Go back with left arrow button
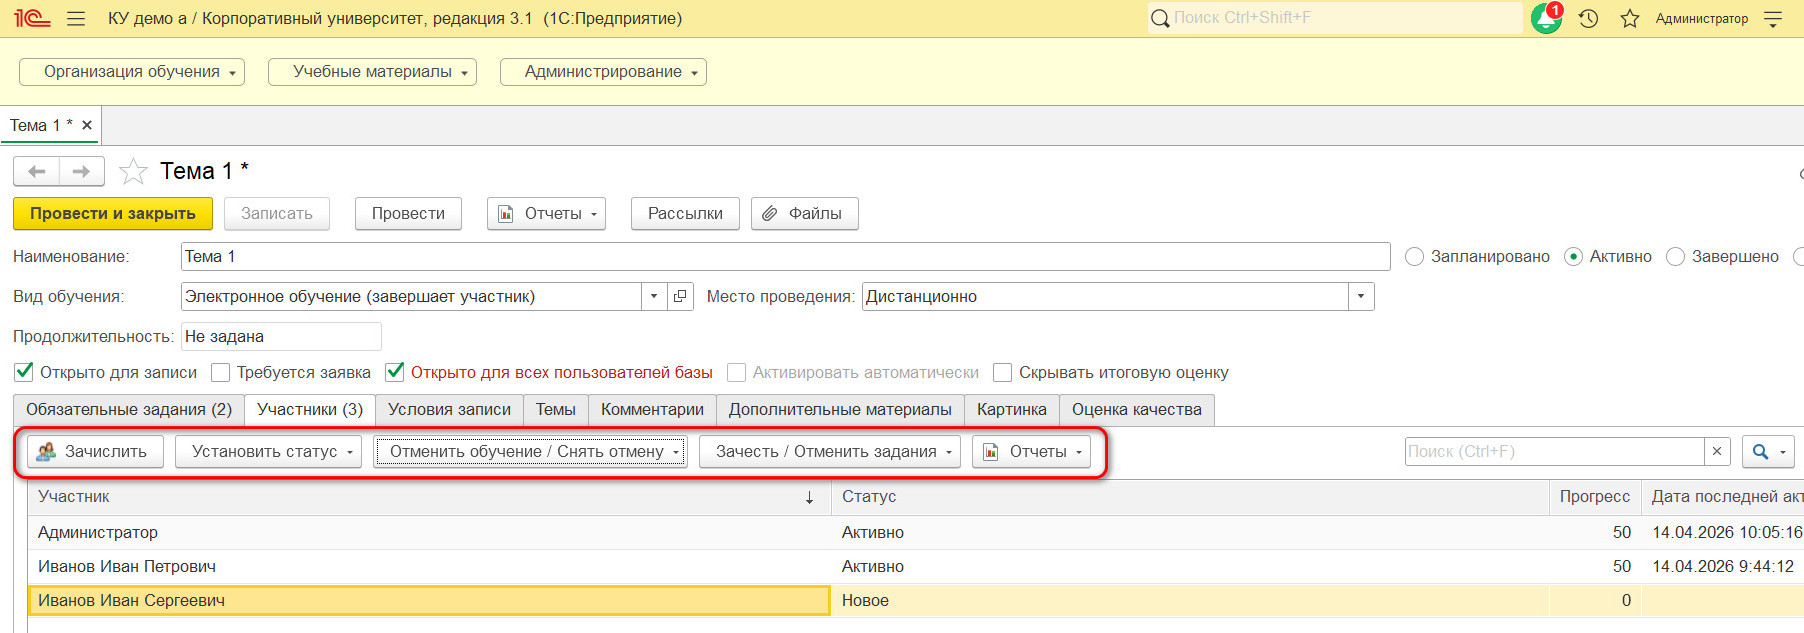 click(37, 172)
